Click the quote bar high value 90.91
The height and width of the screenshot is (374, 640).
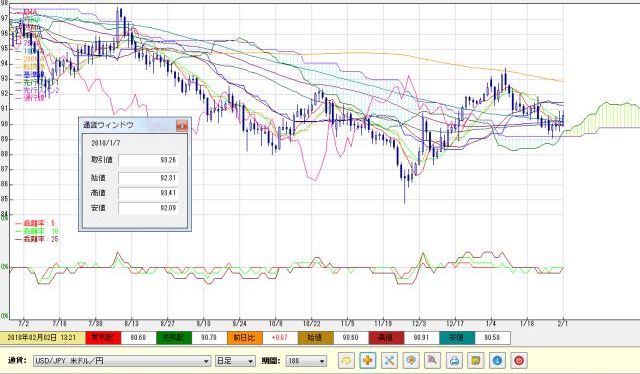pos(422,338)
